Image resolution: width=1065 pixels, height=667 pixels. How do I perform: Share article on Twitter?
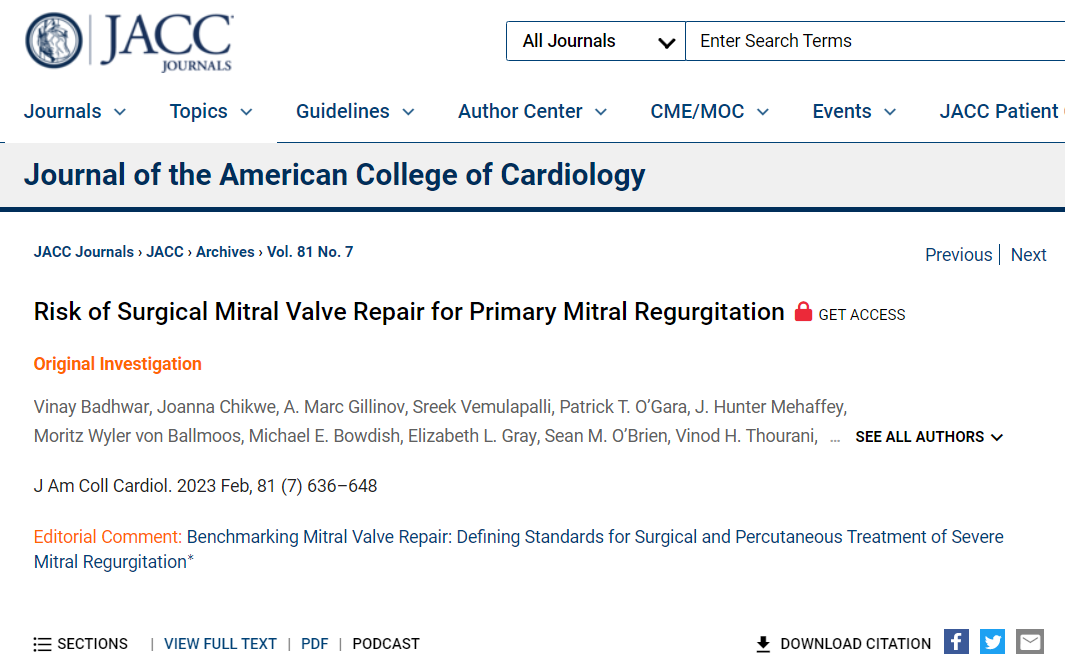click(x=992, y=642)
